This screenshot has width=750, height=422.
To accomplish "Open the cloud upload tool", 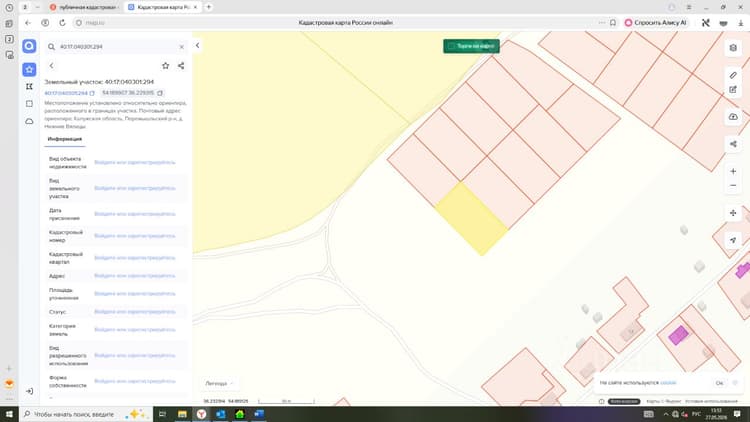I will pos(733,117).
